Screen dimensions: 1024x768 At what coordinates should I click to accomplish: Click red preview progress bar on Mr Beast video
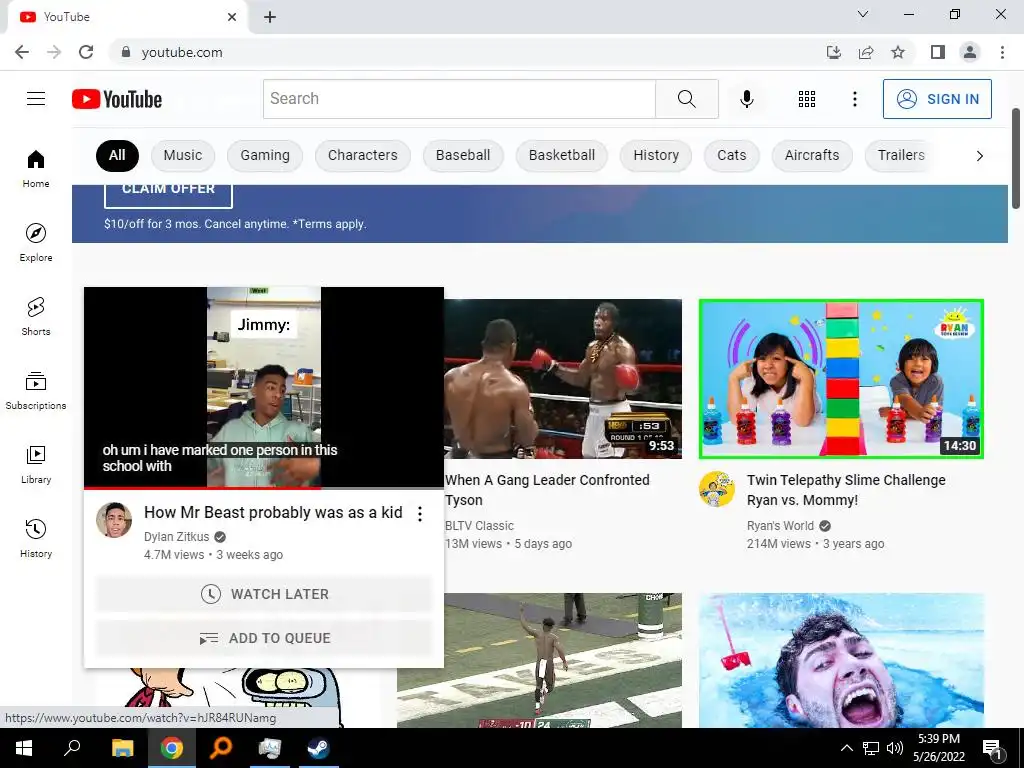[202, 488]
